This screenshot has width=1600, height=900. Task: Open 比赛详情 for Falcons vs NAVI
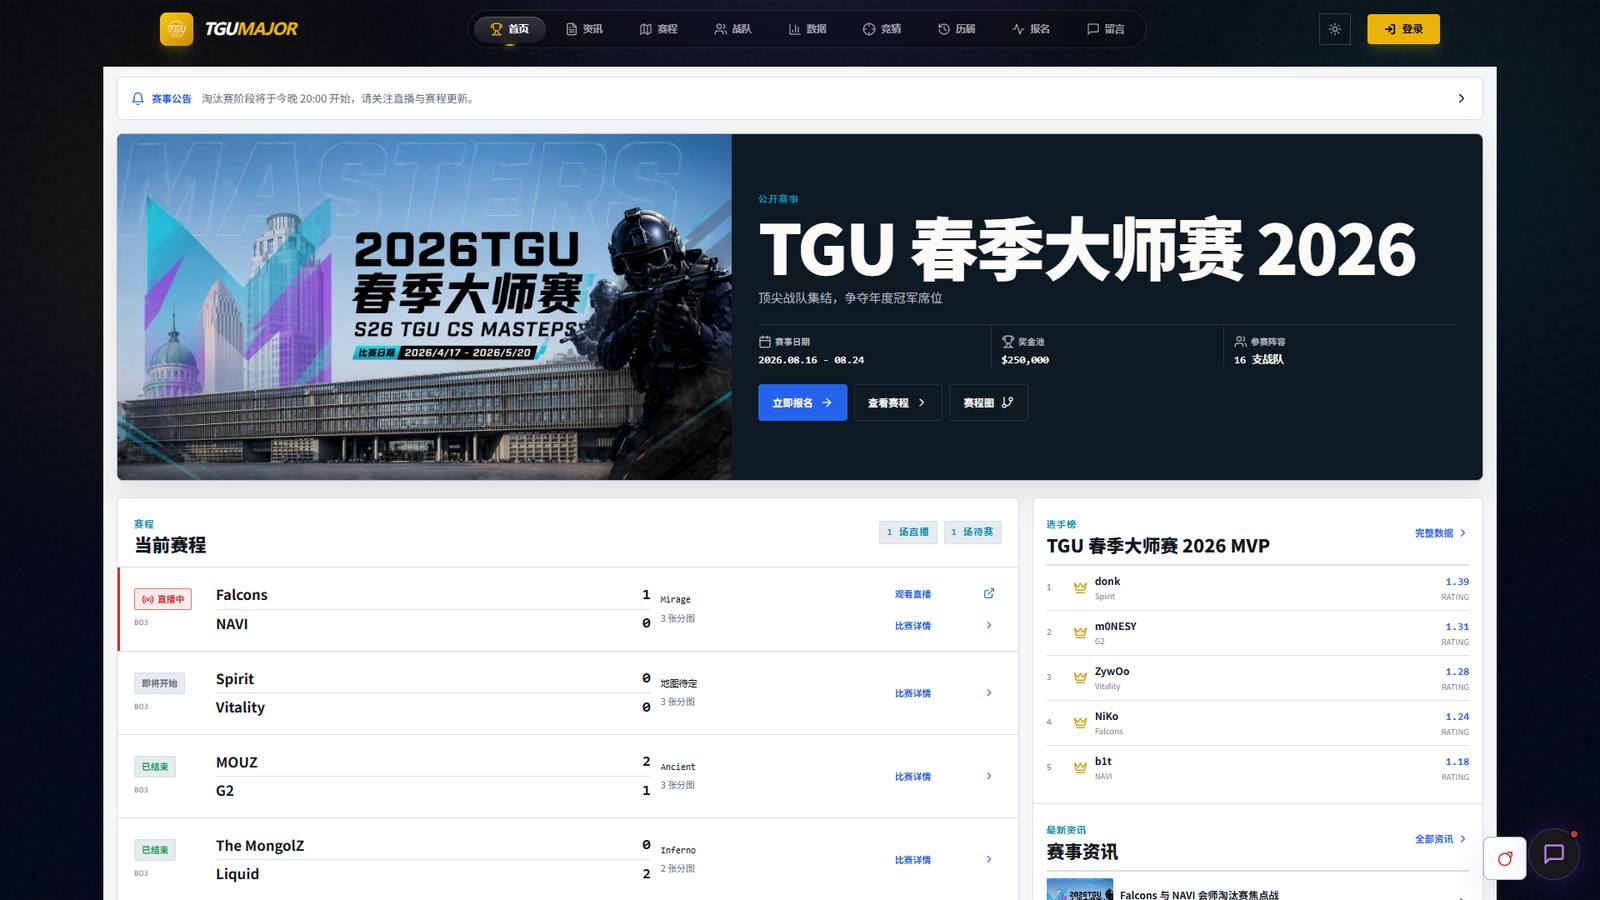click(x=913, y=626)
